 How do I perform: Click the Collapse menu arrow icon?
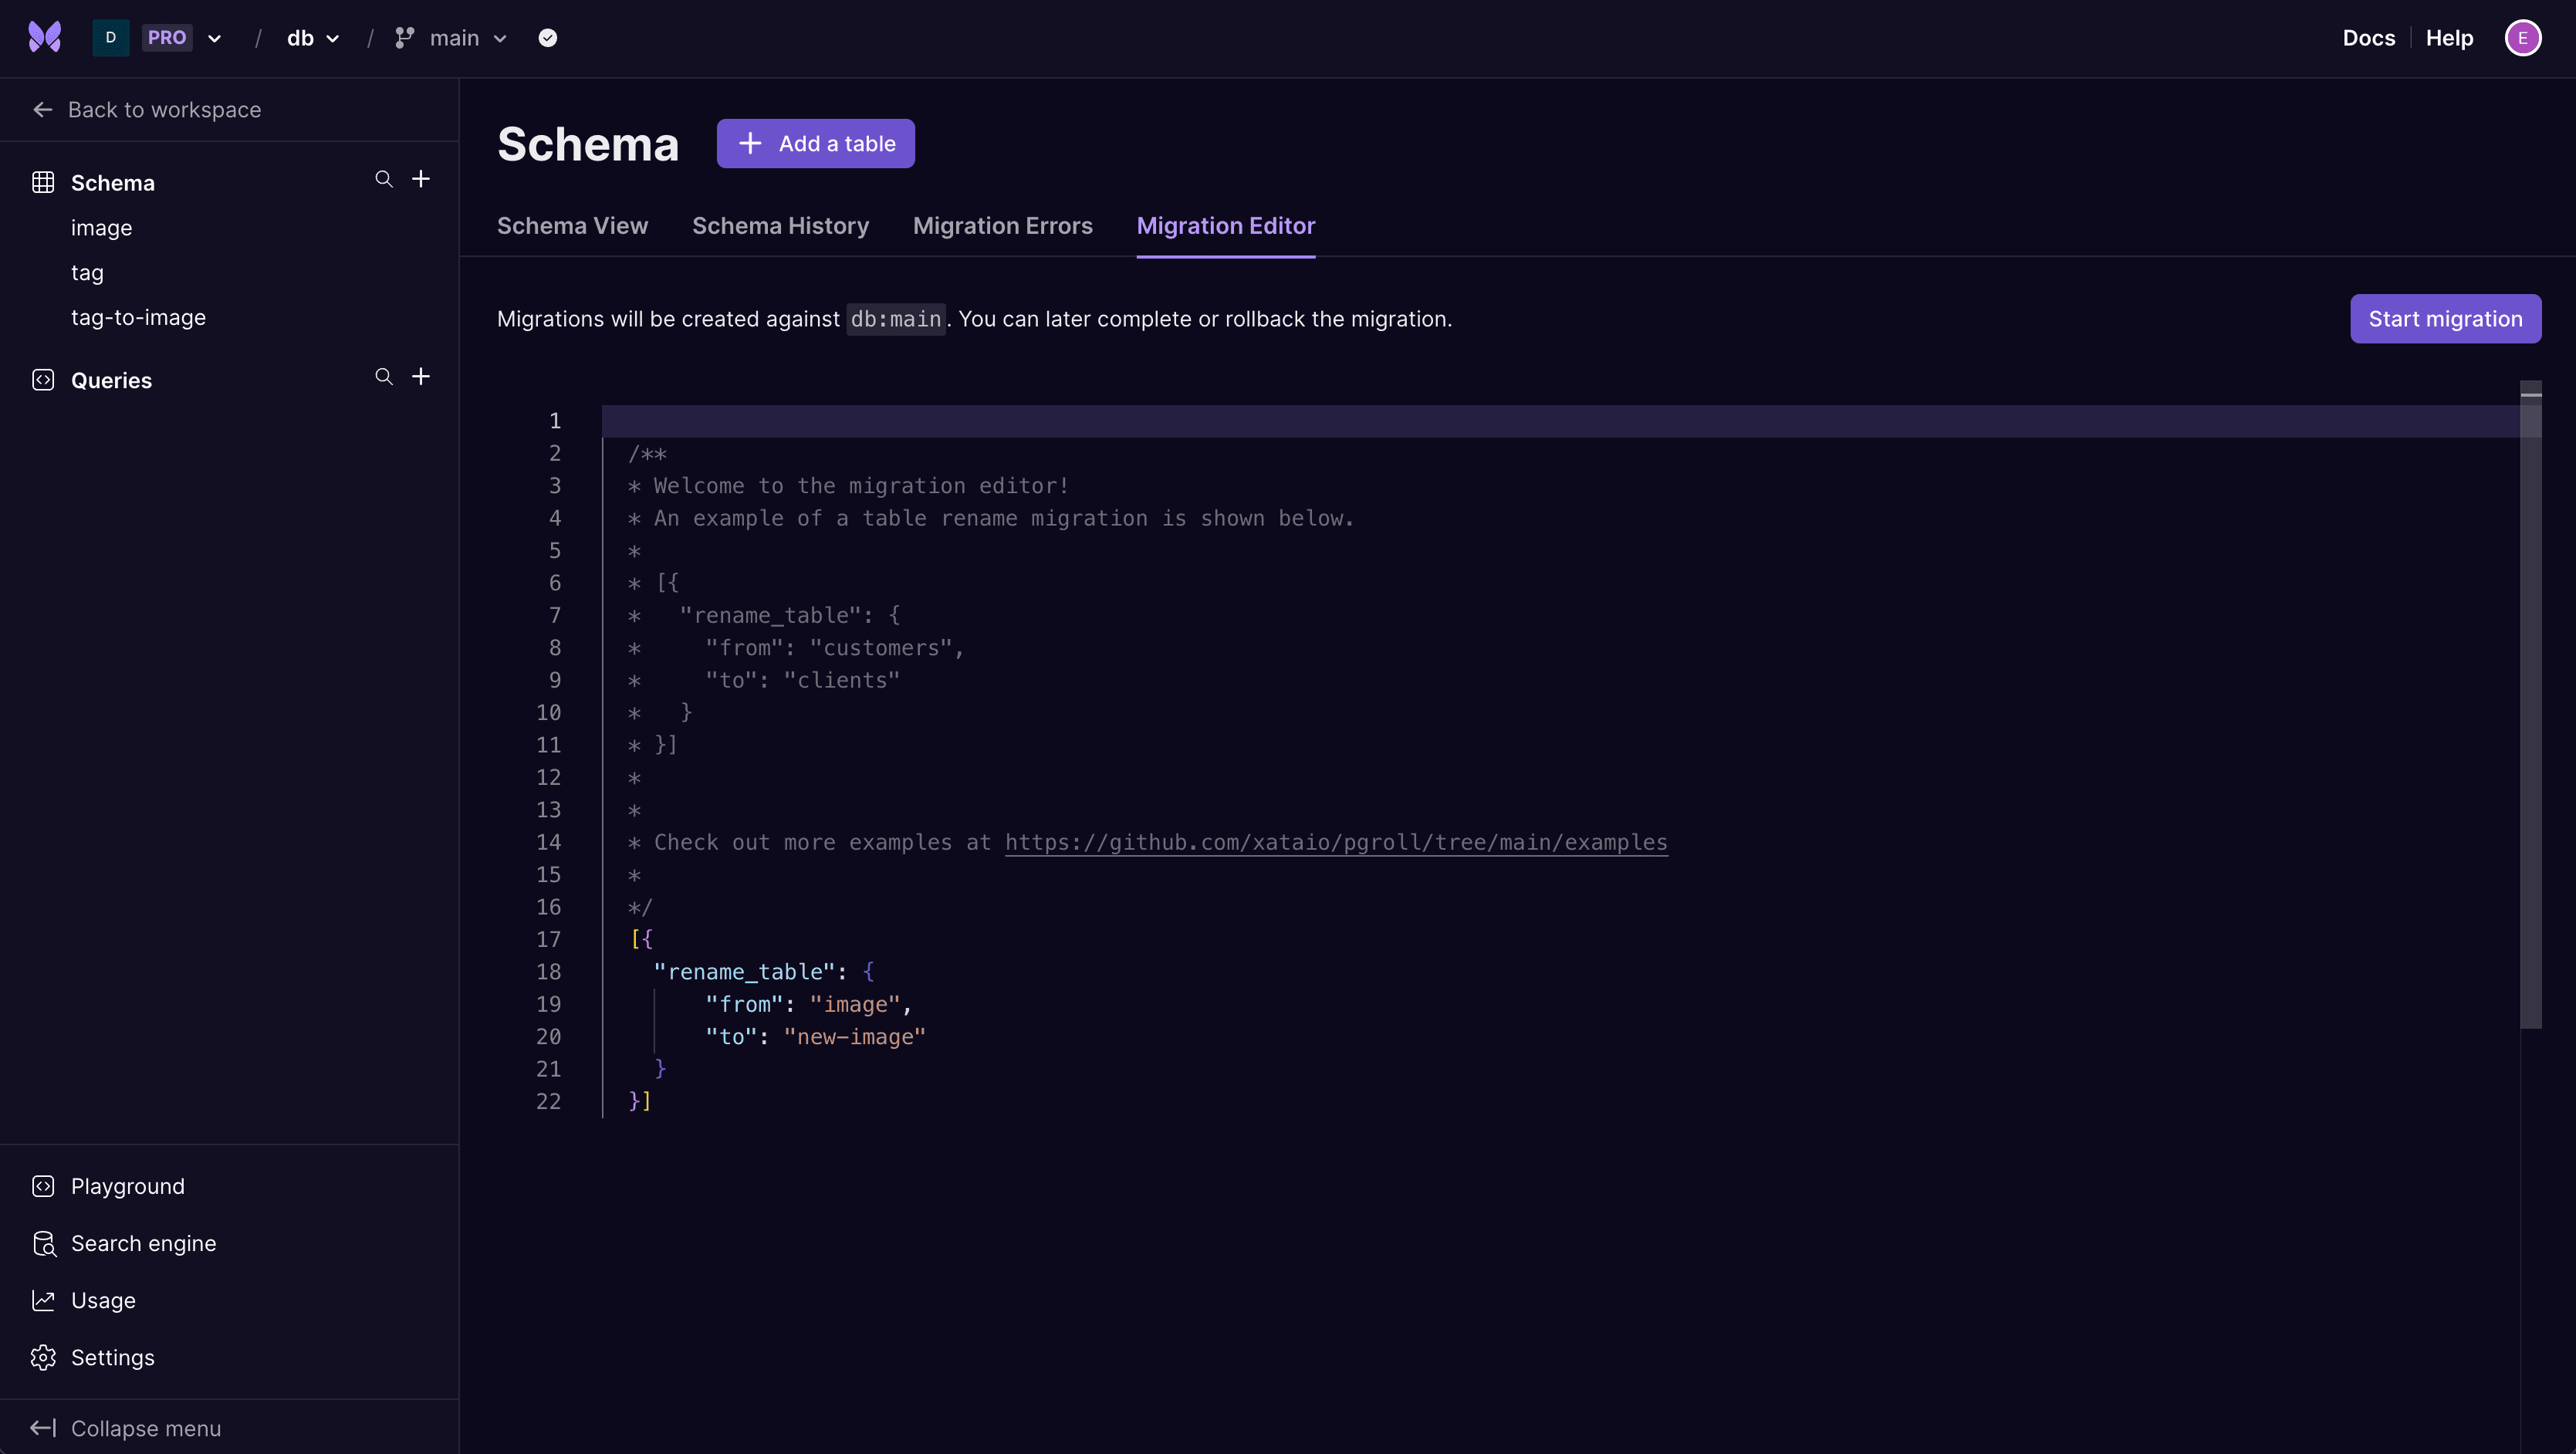(x=43, y=1429)
